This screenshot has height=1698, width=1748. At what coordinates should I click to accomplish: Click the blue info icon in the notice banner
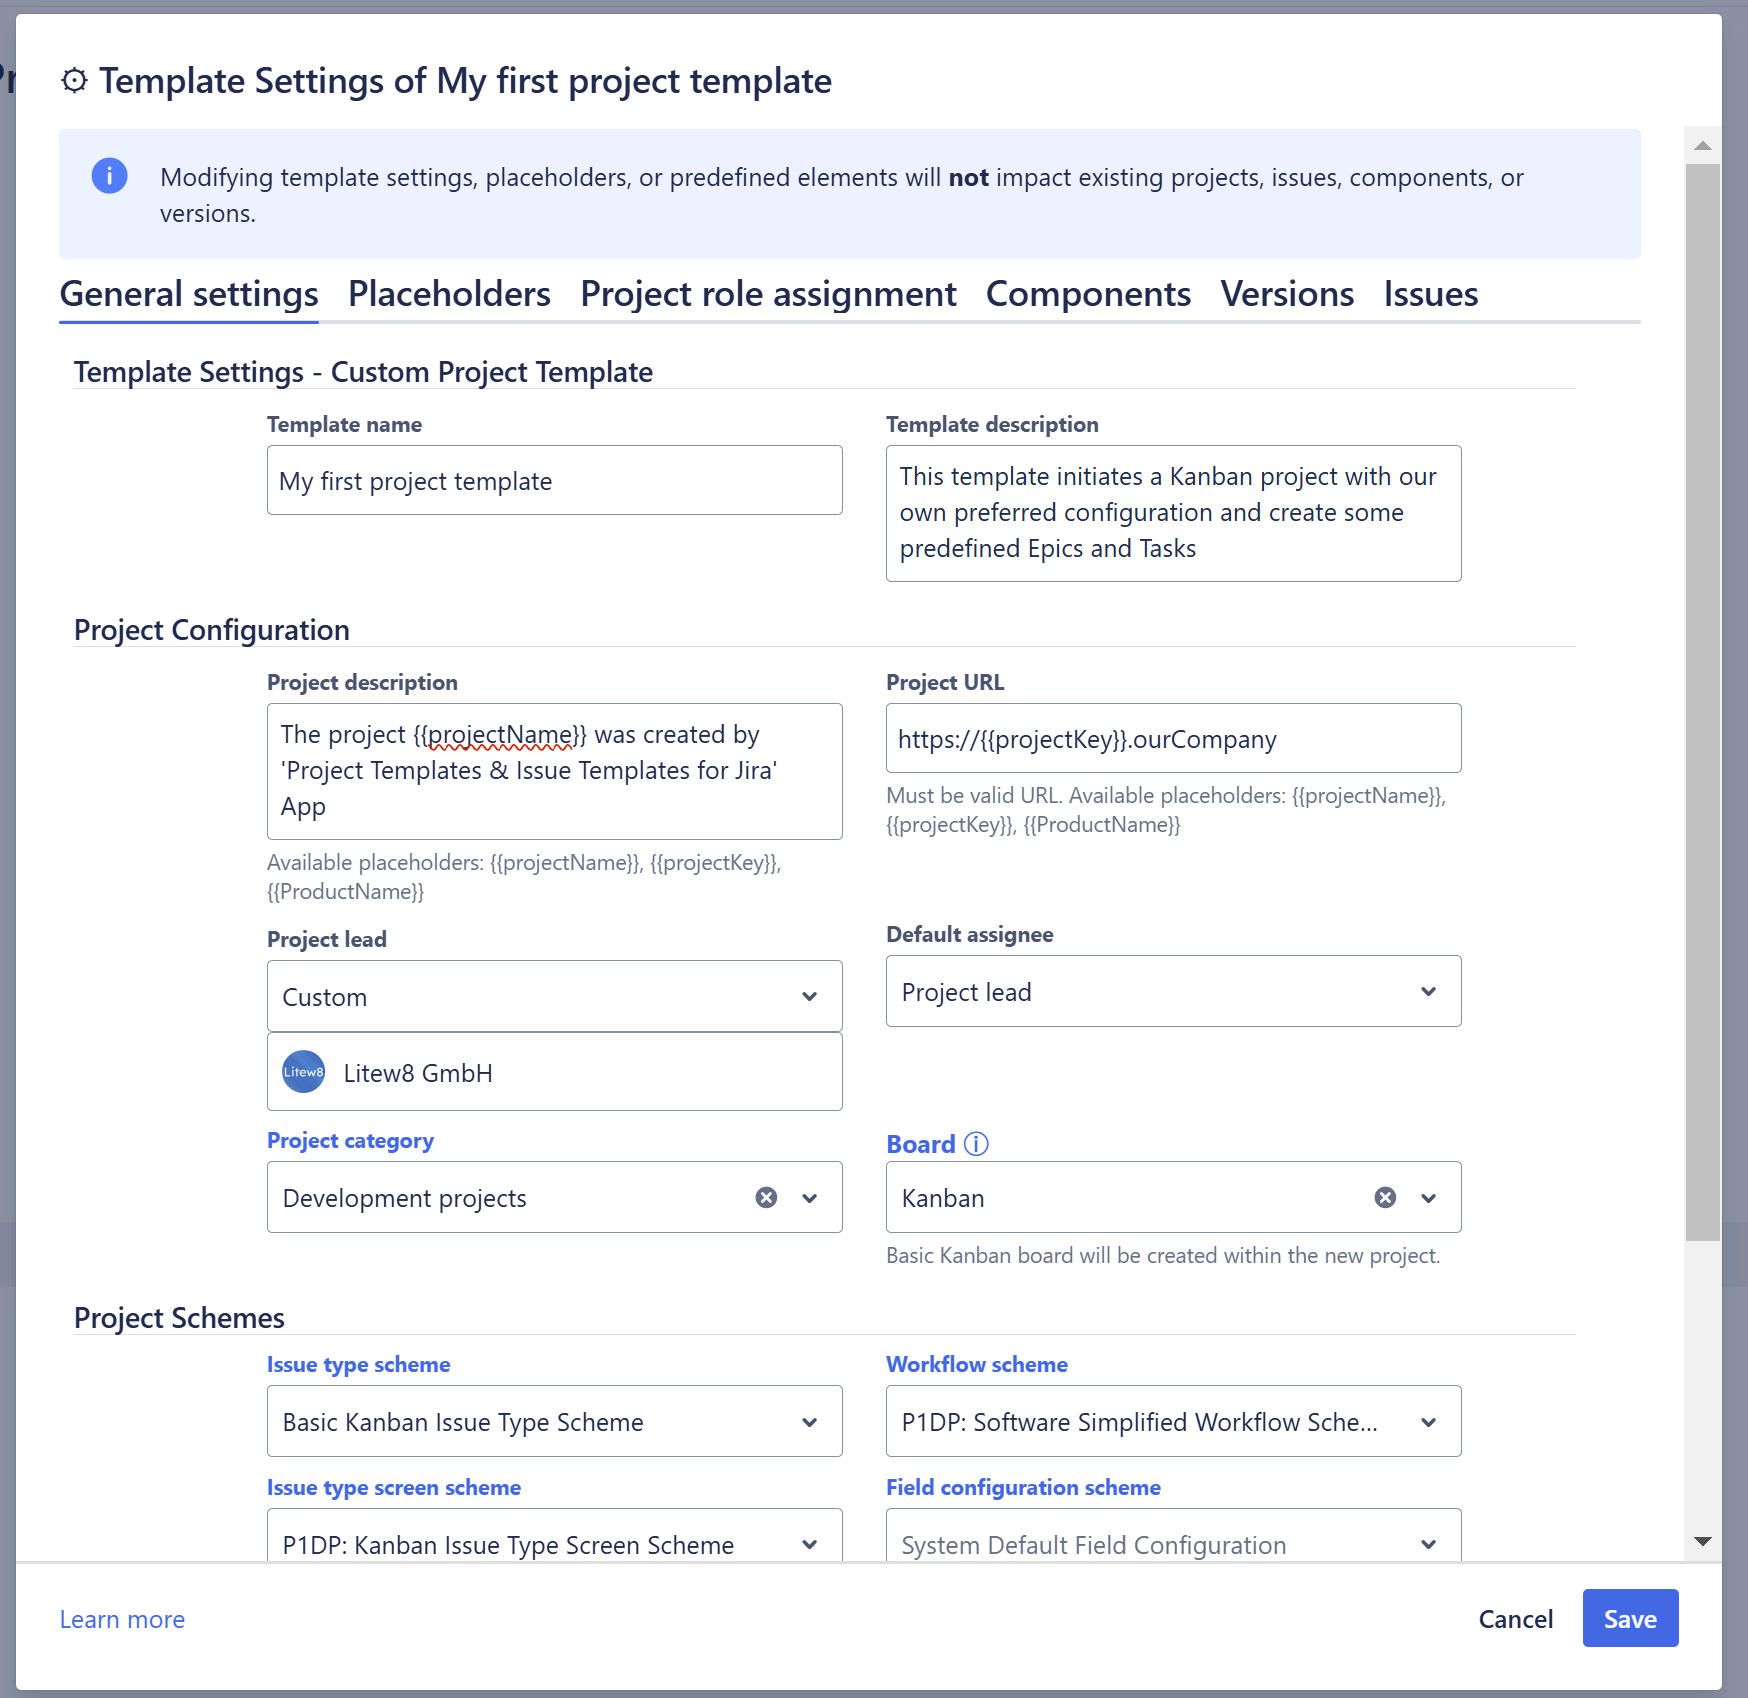coord(109,175)
